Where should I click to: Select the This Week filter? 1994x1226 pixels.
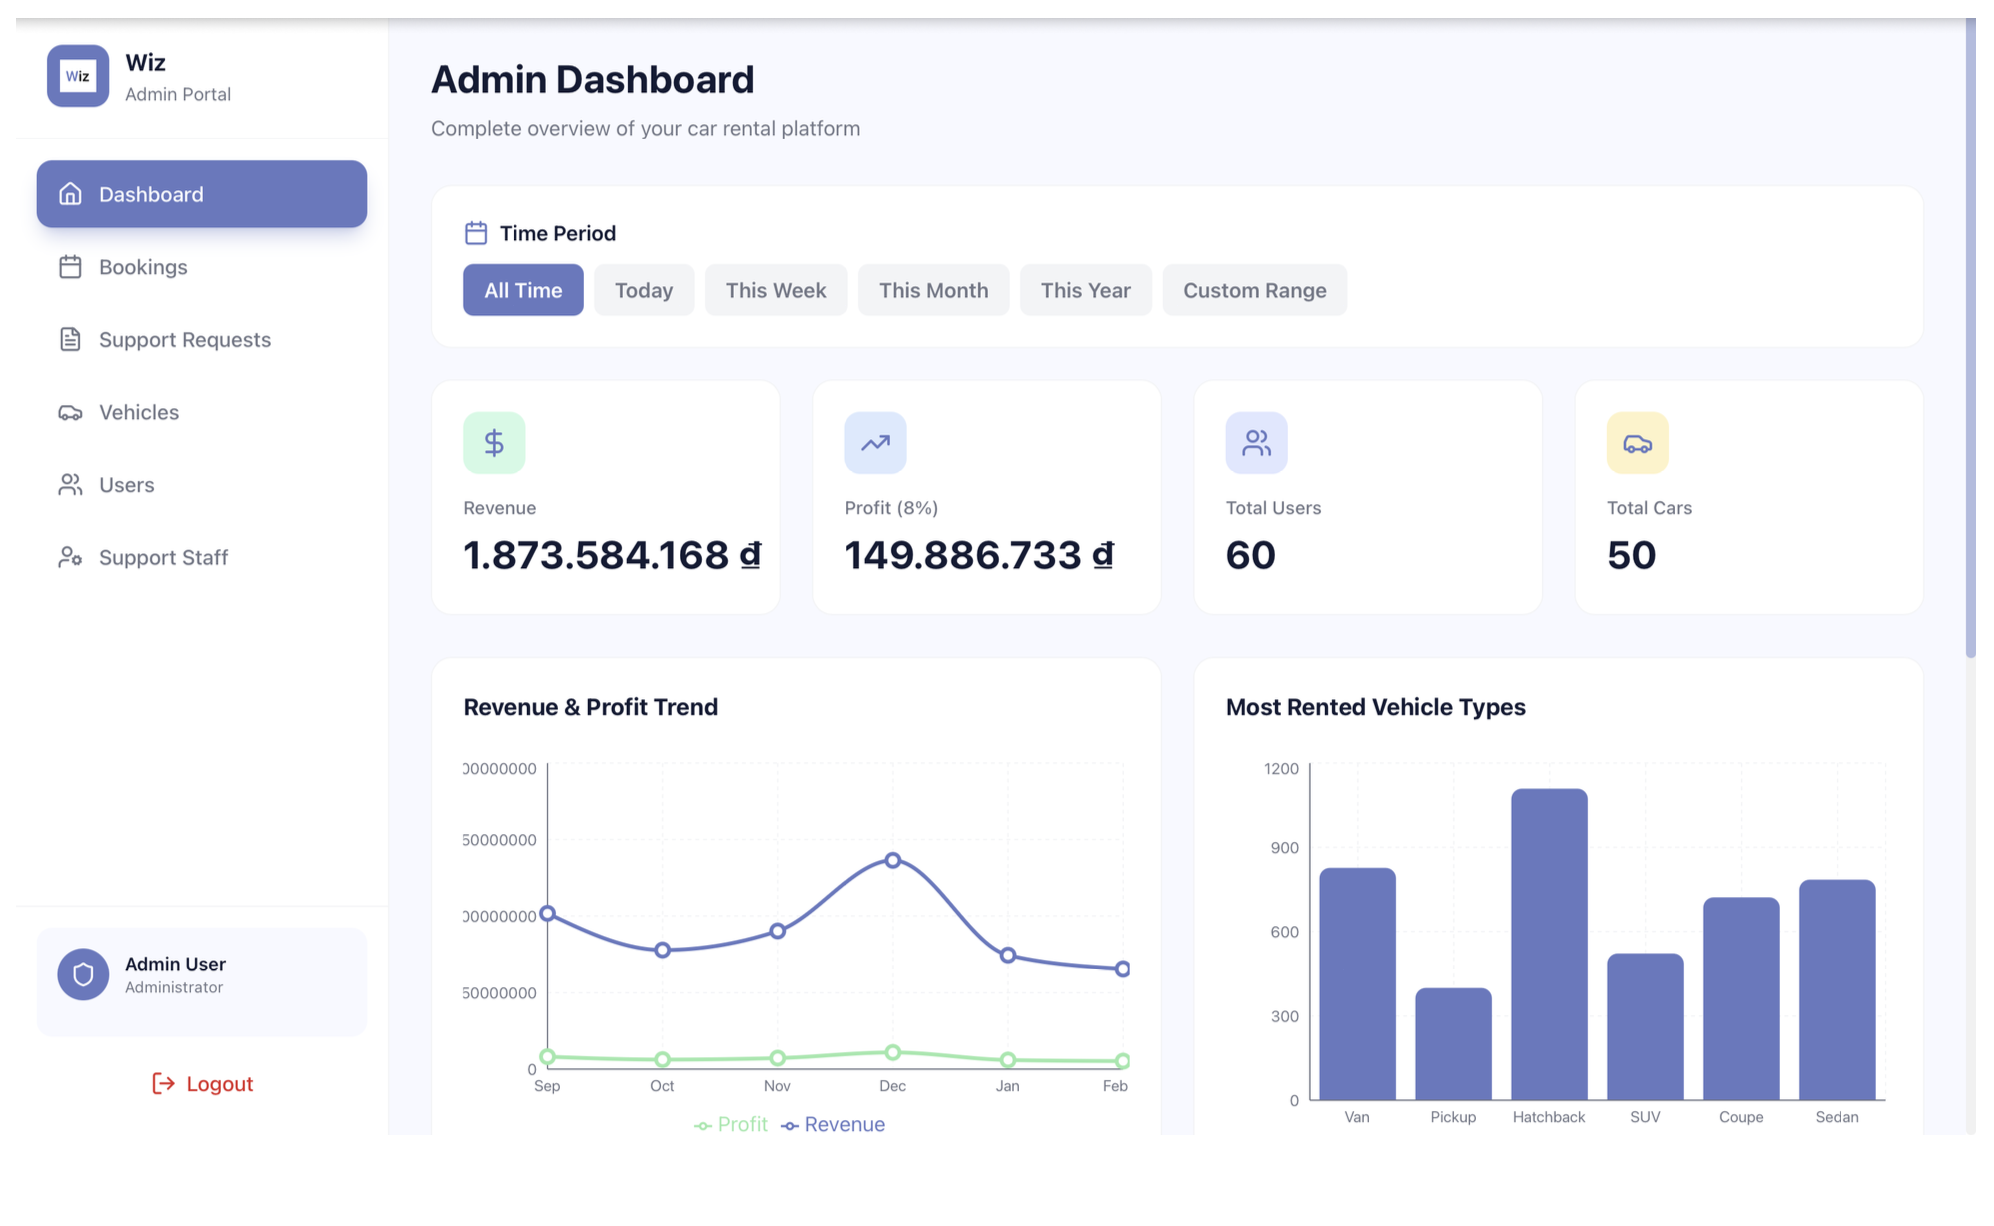(x=776, y=290)
